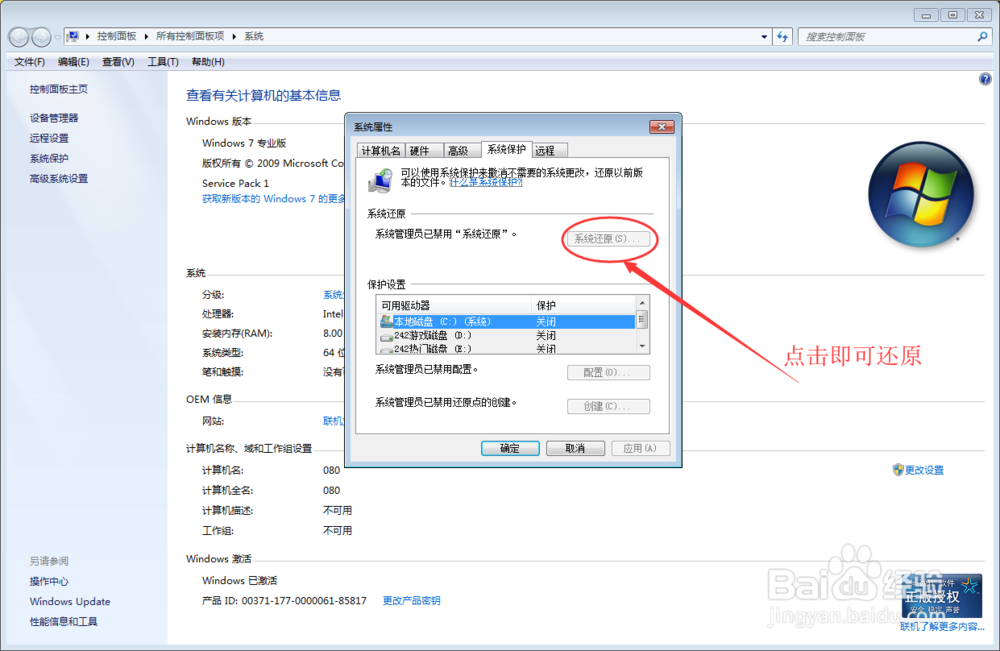Click the 取消 button in the dialog
1000x651 pixels.
coord(575,448)
